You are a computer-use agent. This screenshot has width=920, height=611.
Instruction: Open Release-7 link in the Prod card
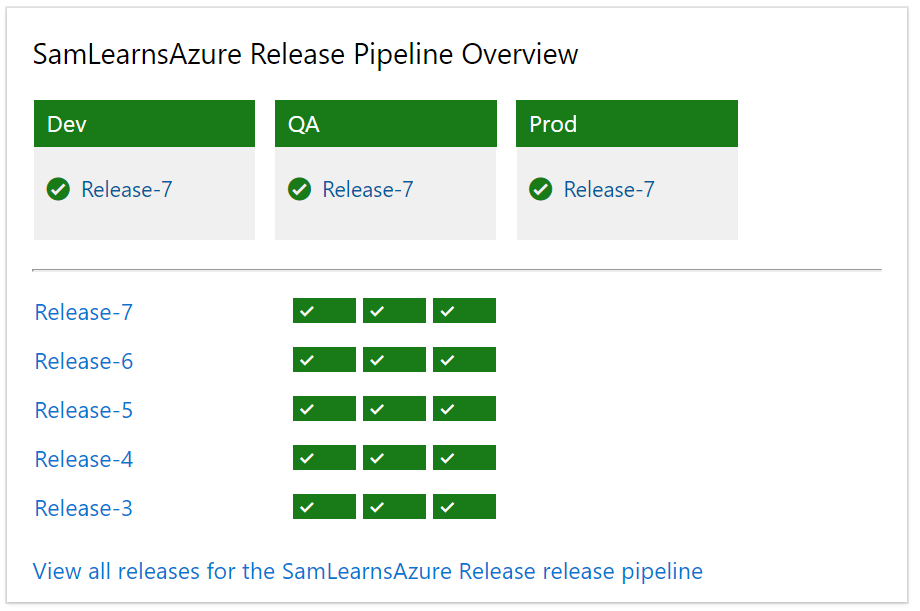point(609,189)
